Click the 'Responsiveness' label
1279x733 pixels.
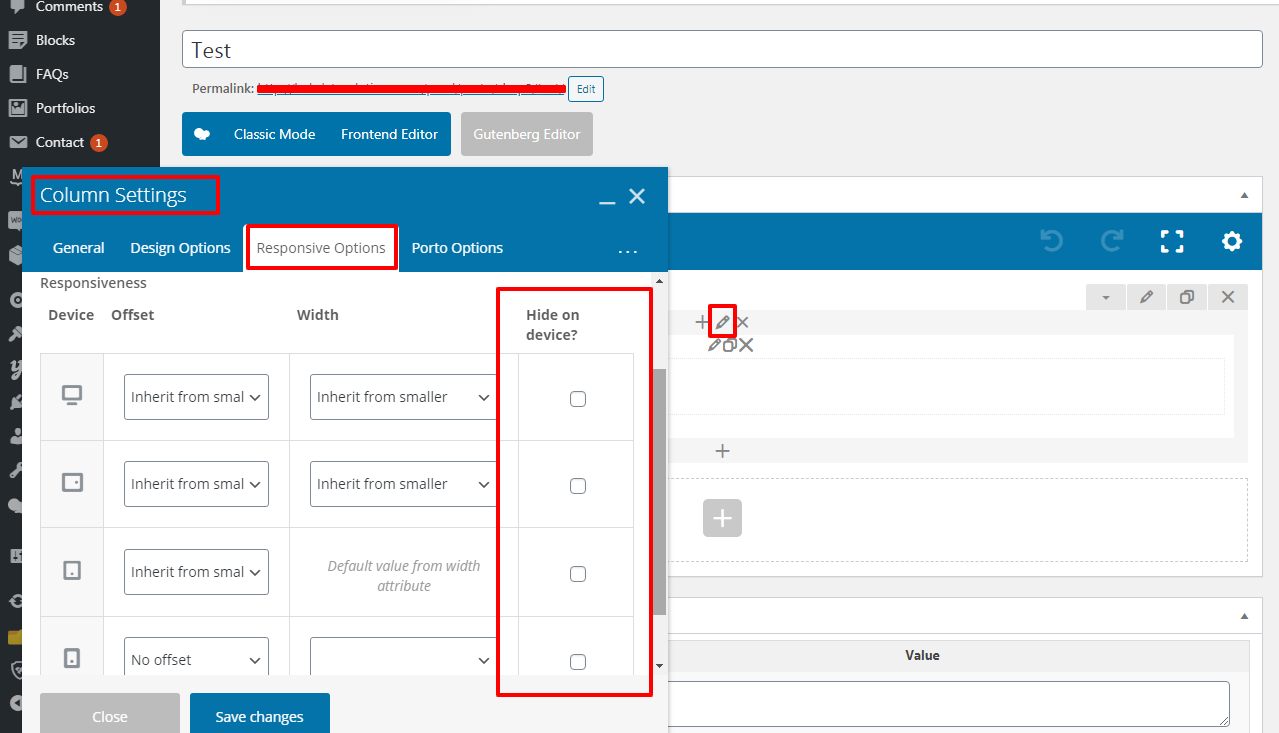(93, 283)
